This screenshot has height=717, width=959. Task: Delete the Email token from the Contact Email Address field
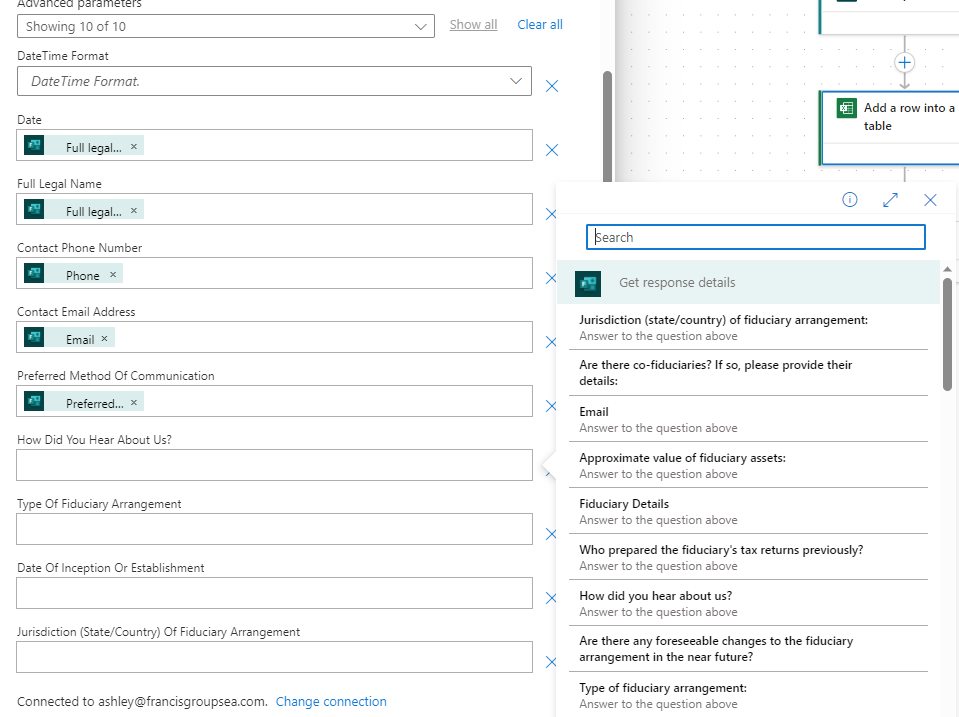[104, 338]
